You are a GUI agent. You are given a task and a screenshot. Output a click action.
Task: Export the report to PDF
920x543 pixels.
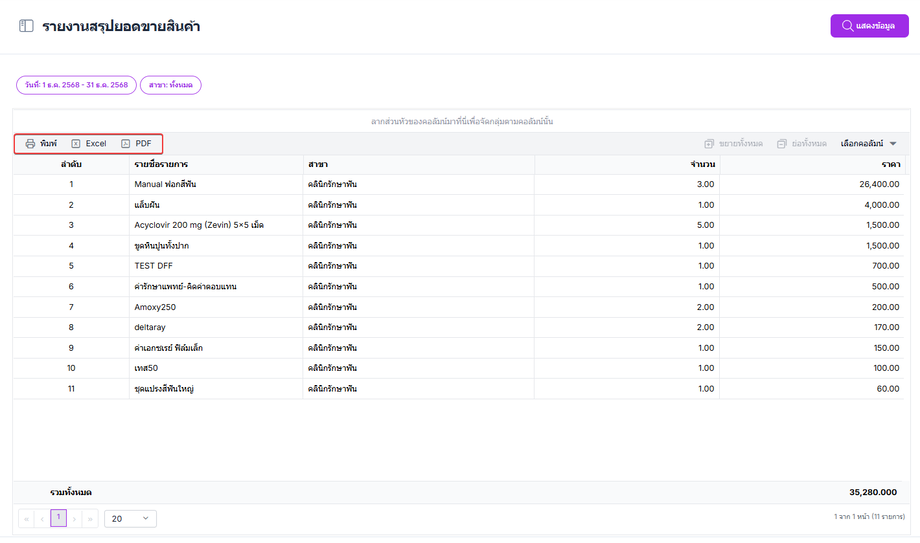pos(137,144)
